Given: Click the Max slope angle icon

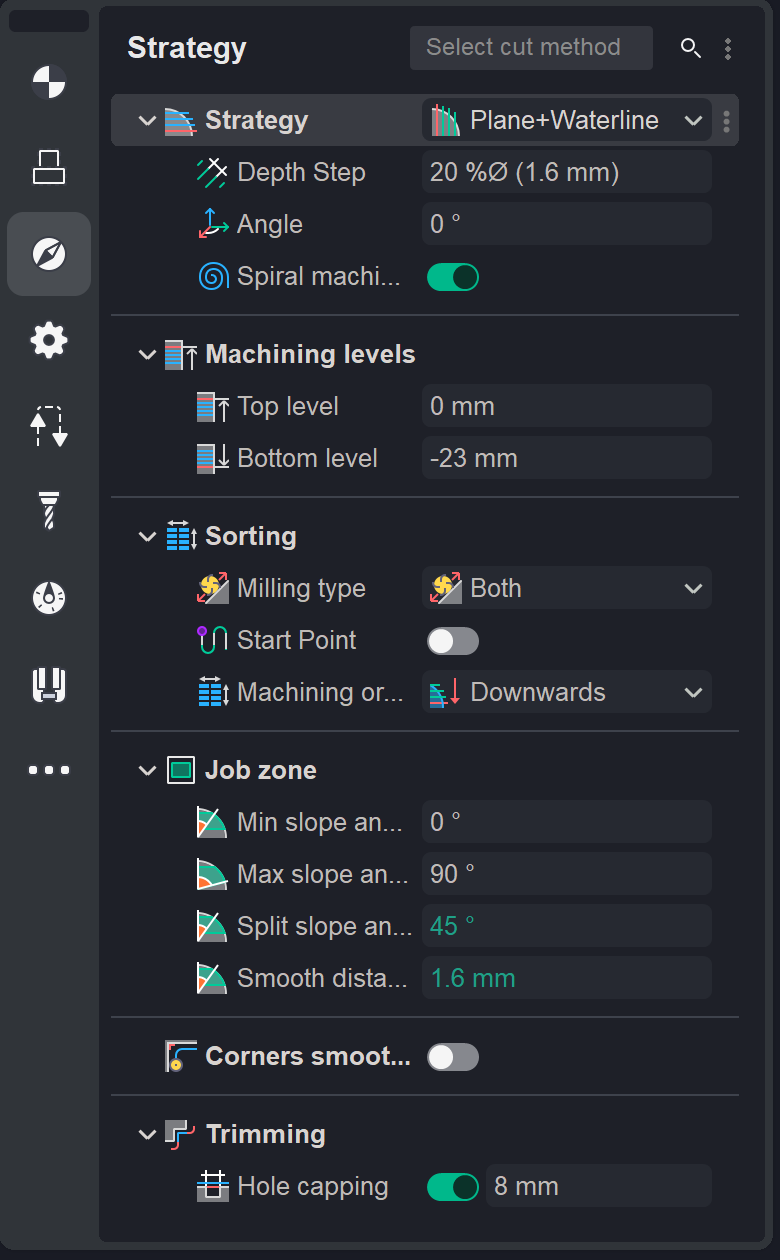Looking at the screenshot, I should [x=213, y=874].
